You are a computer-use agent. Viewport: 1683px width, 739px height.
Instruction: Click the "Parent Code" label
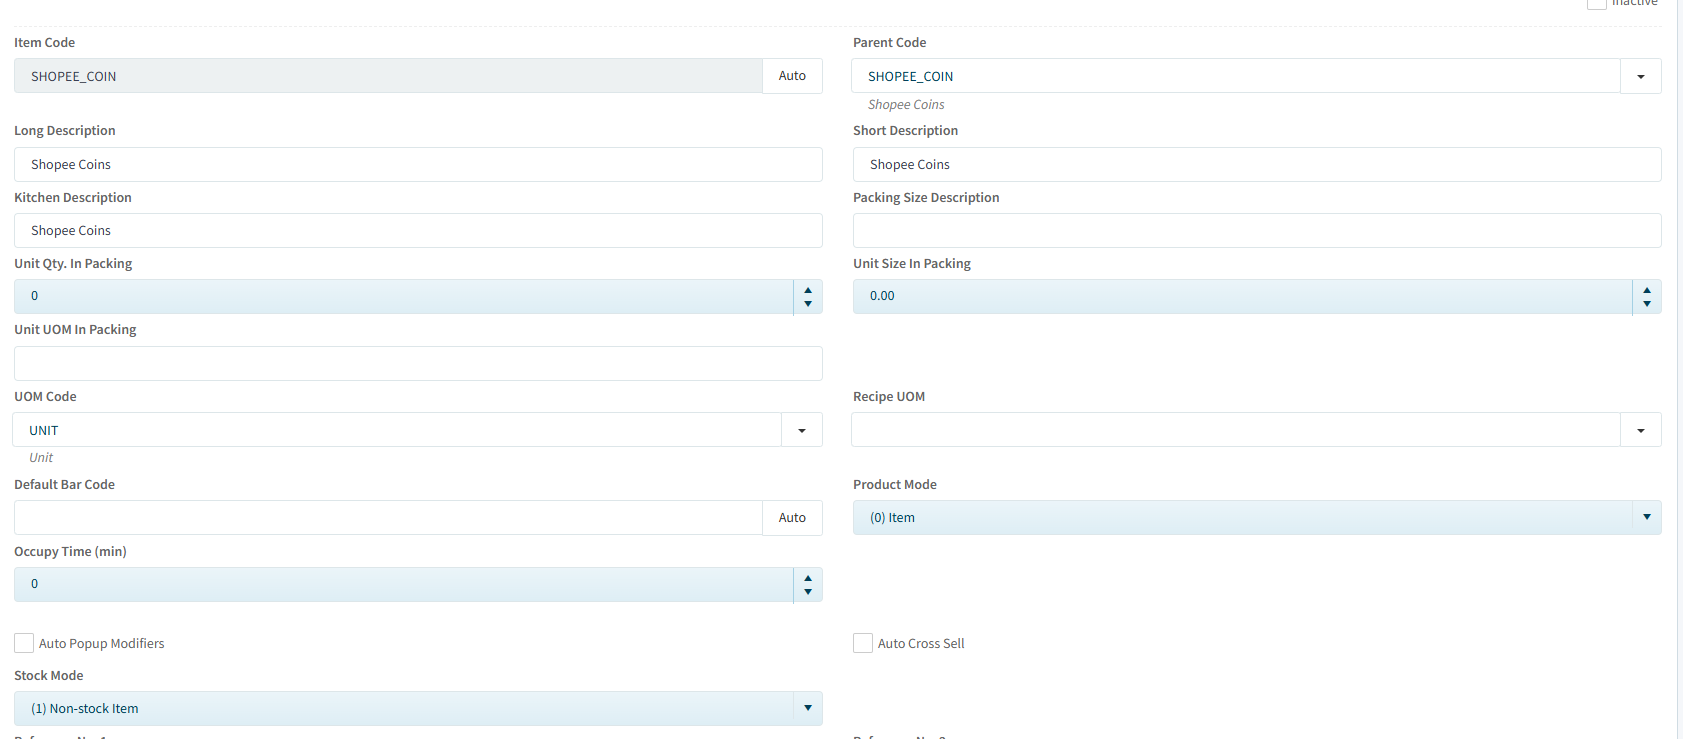pos(889,43)
